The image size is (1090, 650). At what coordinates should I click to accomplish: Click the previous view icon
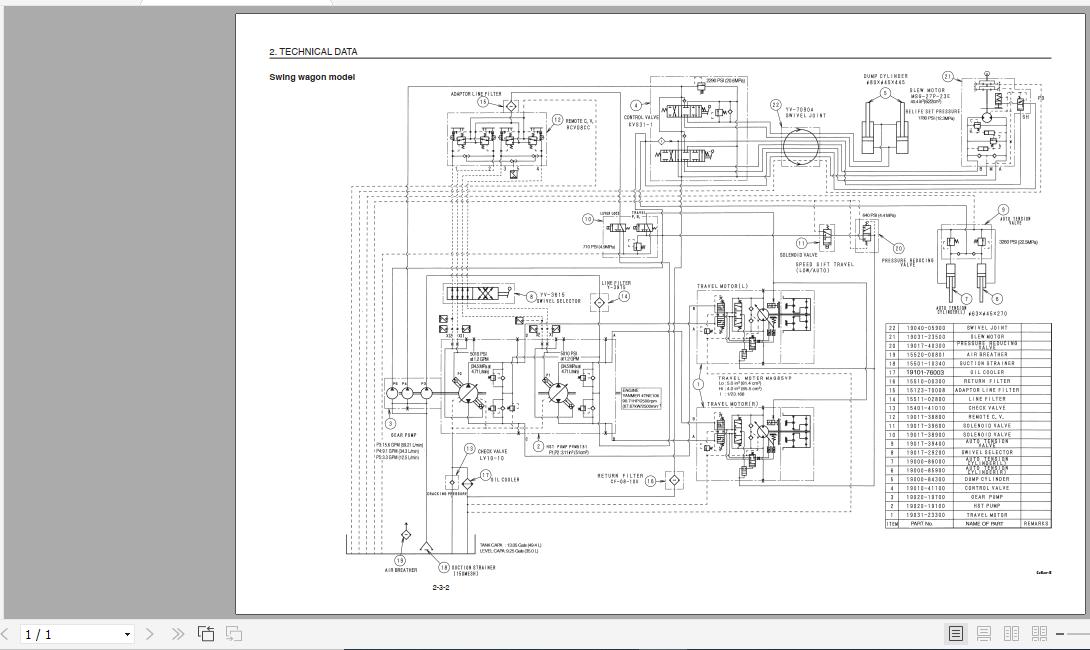[206, 633]
